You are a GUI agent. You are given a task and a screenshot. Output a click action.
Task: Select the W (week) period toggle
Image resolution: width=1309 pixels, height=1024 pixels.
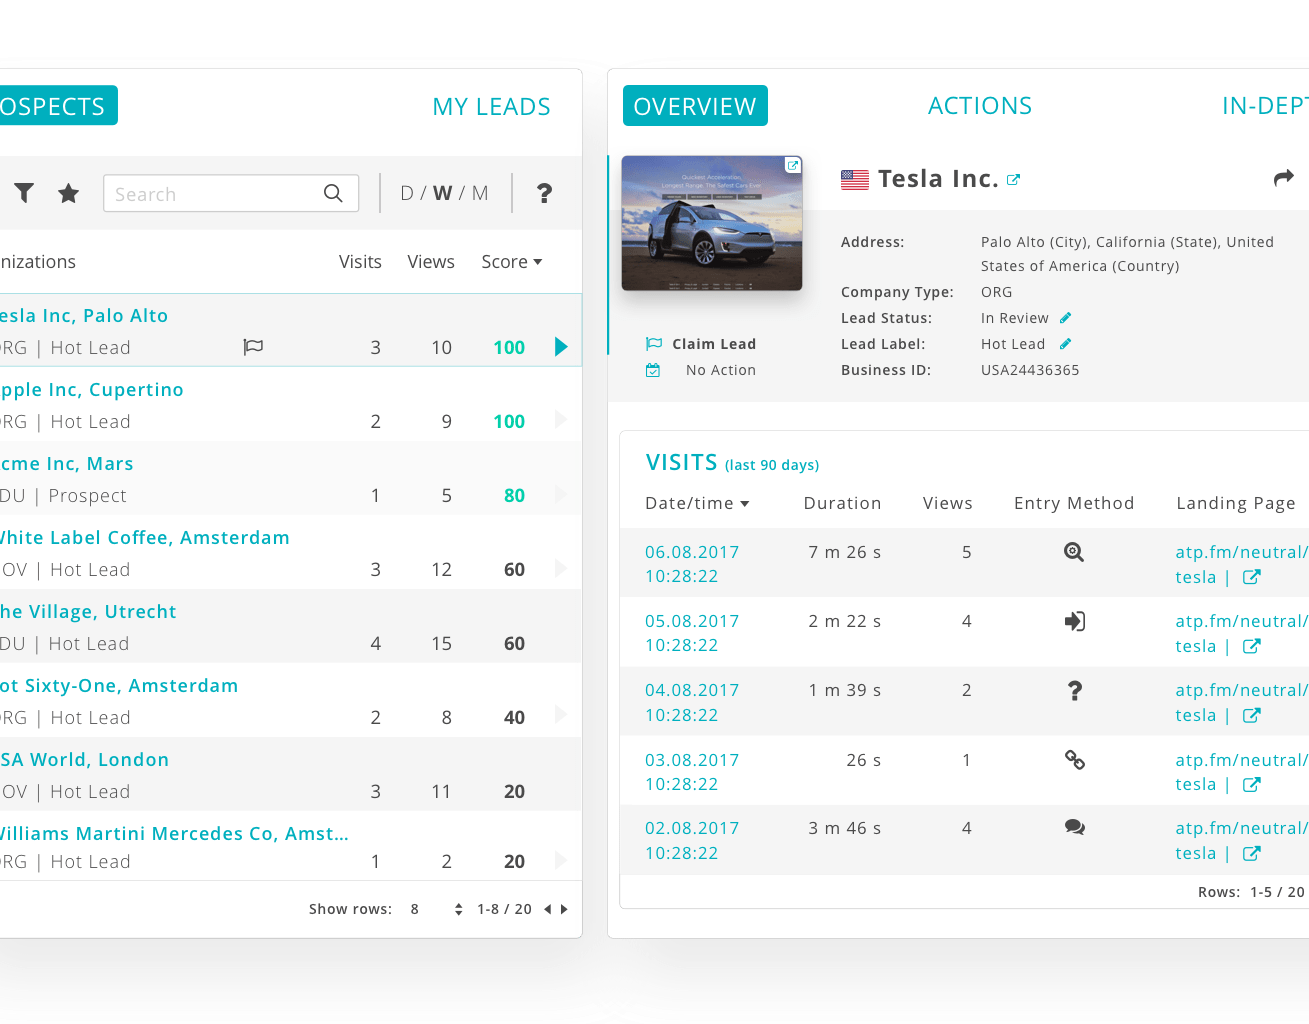[442, 193]
